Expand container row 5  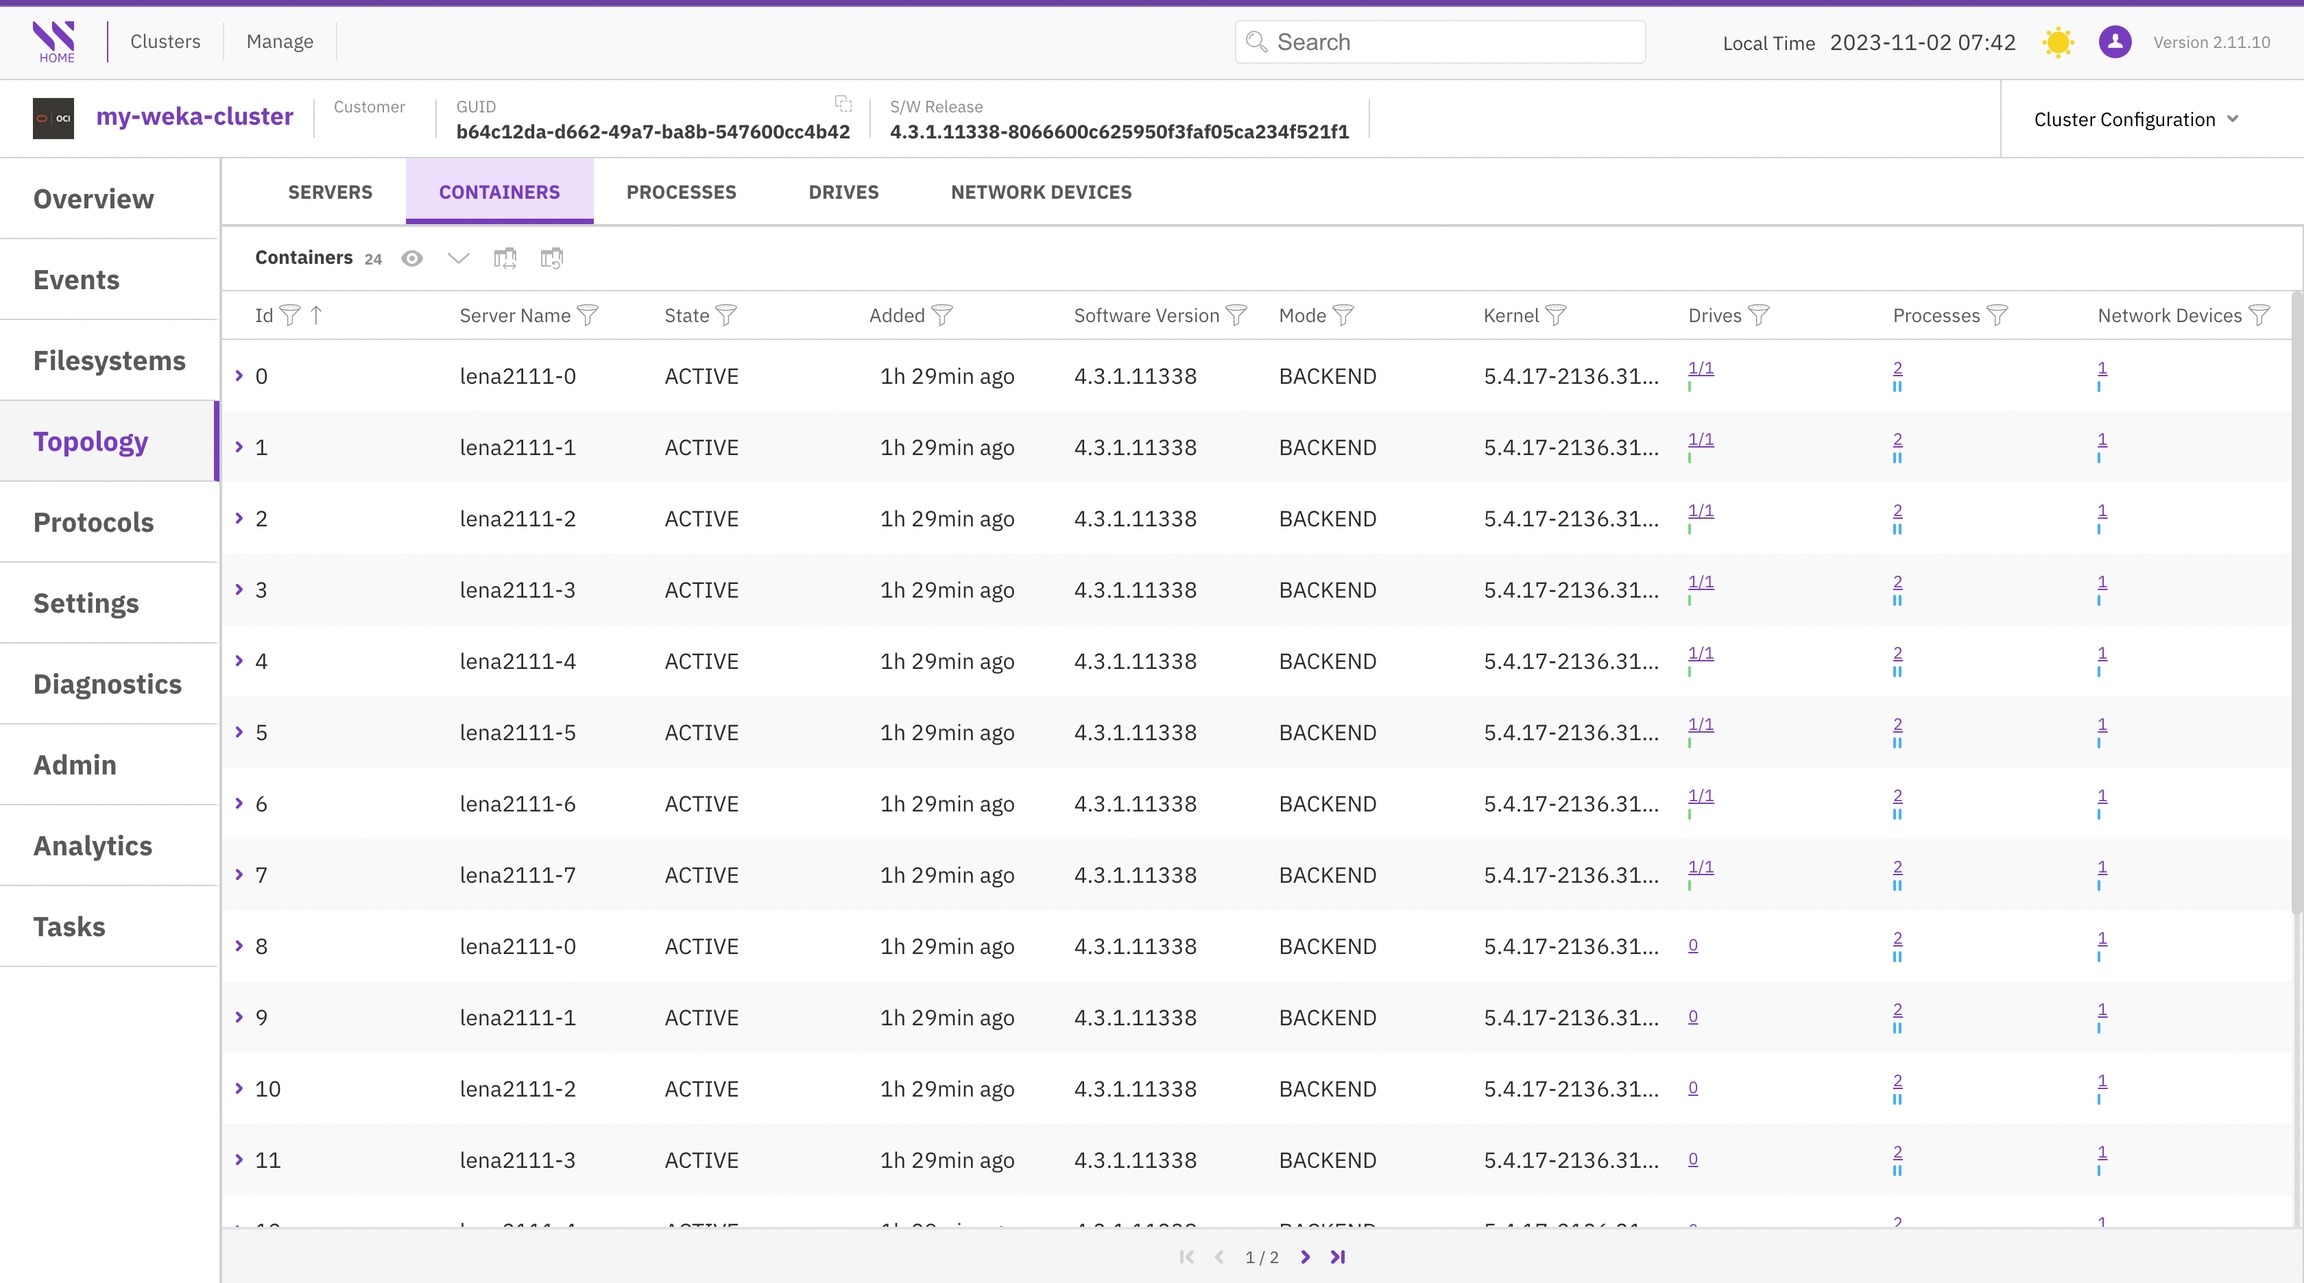coord(239,732)
